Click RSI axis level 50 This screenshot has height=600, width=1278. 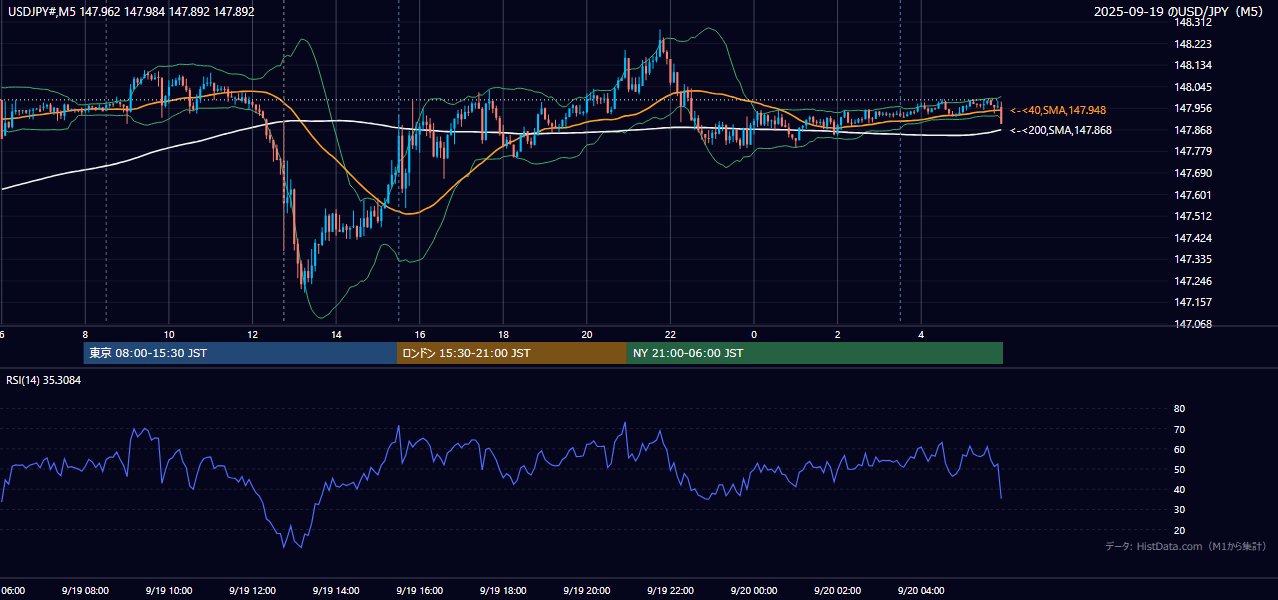point(1179,469)
